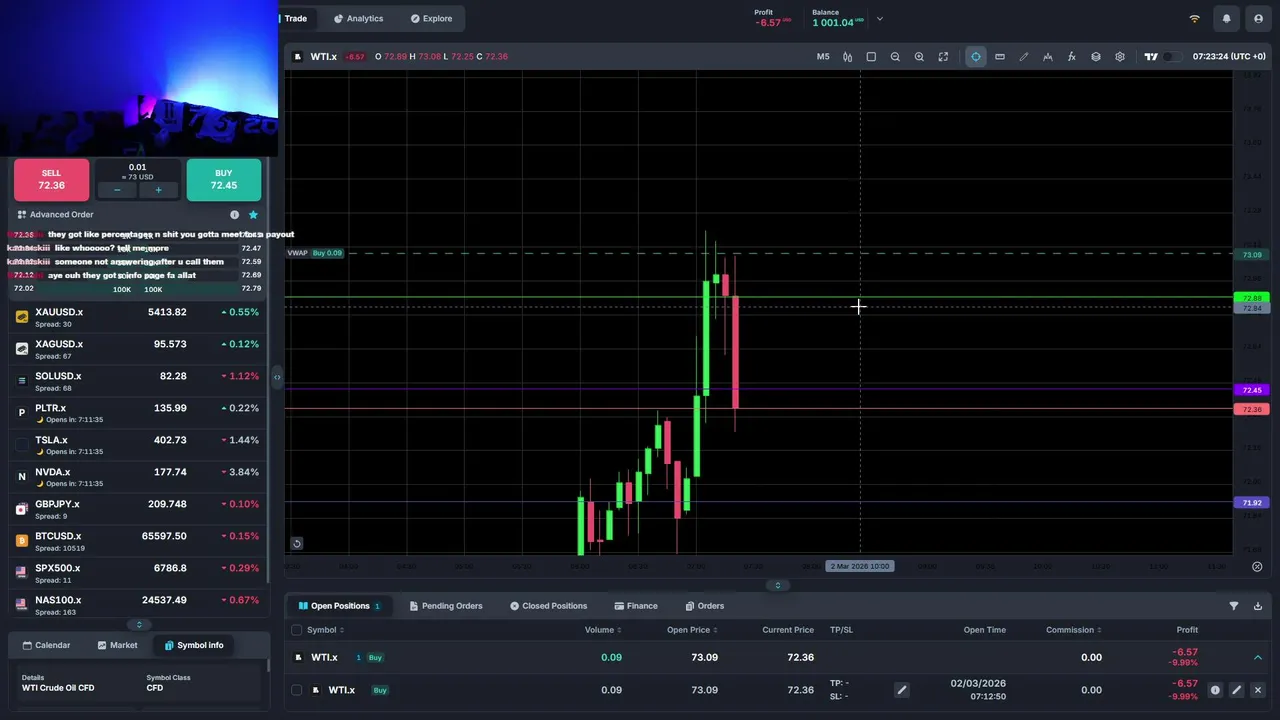Click the rectangle layout icon in chart toolbar
The image size is (1280, 720).
coord(871,57)
